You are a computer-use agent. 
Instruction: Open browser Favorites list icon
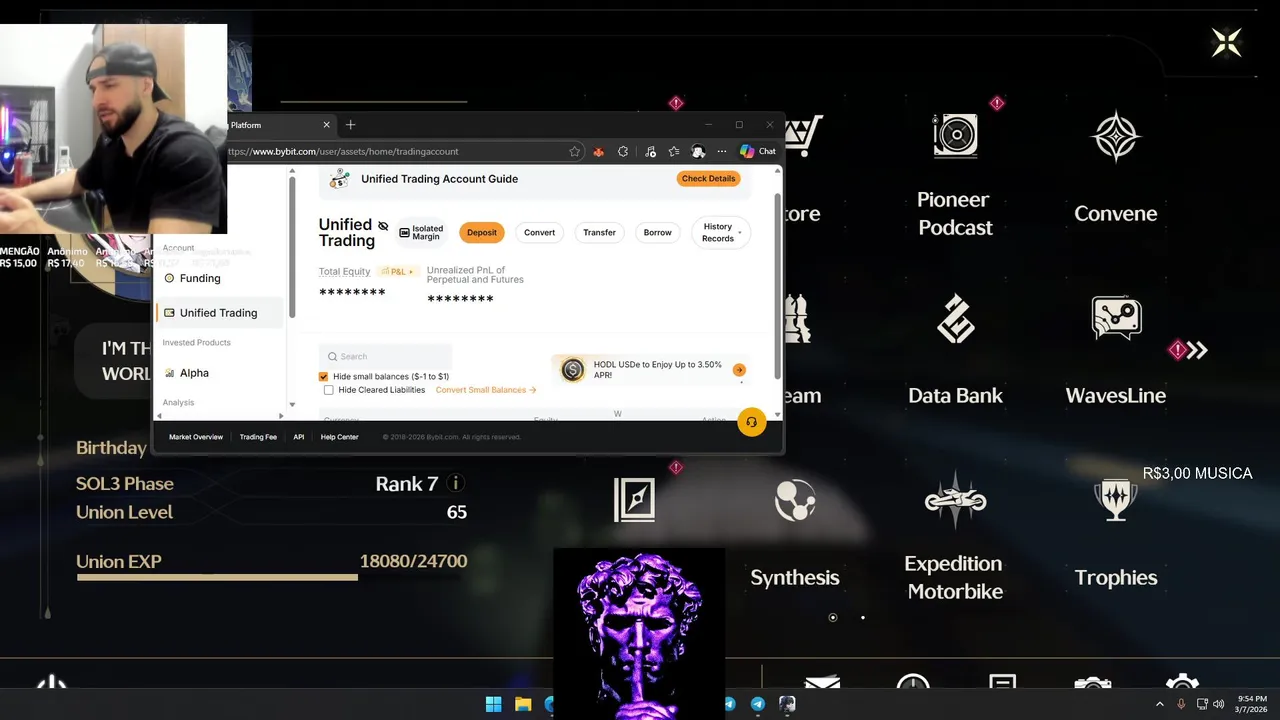click(x=674, y=151)
